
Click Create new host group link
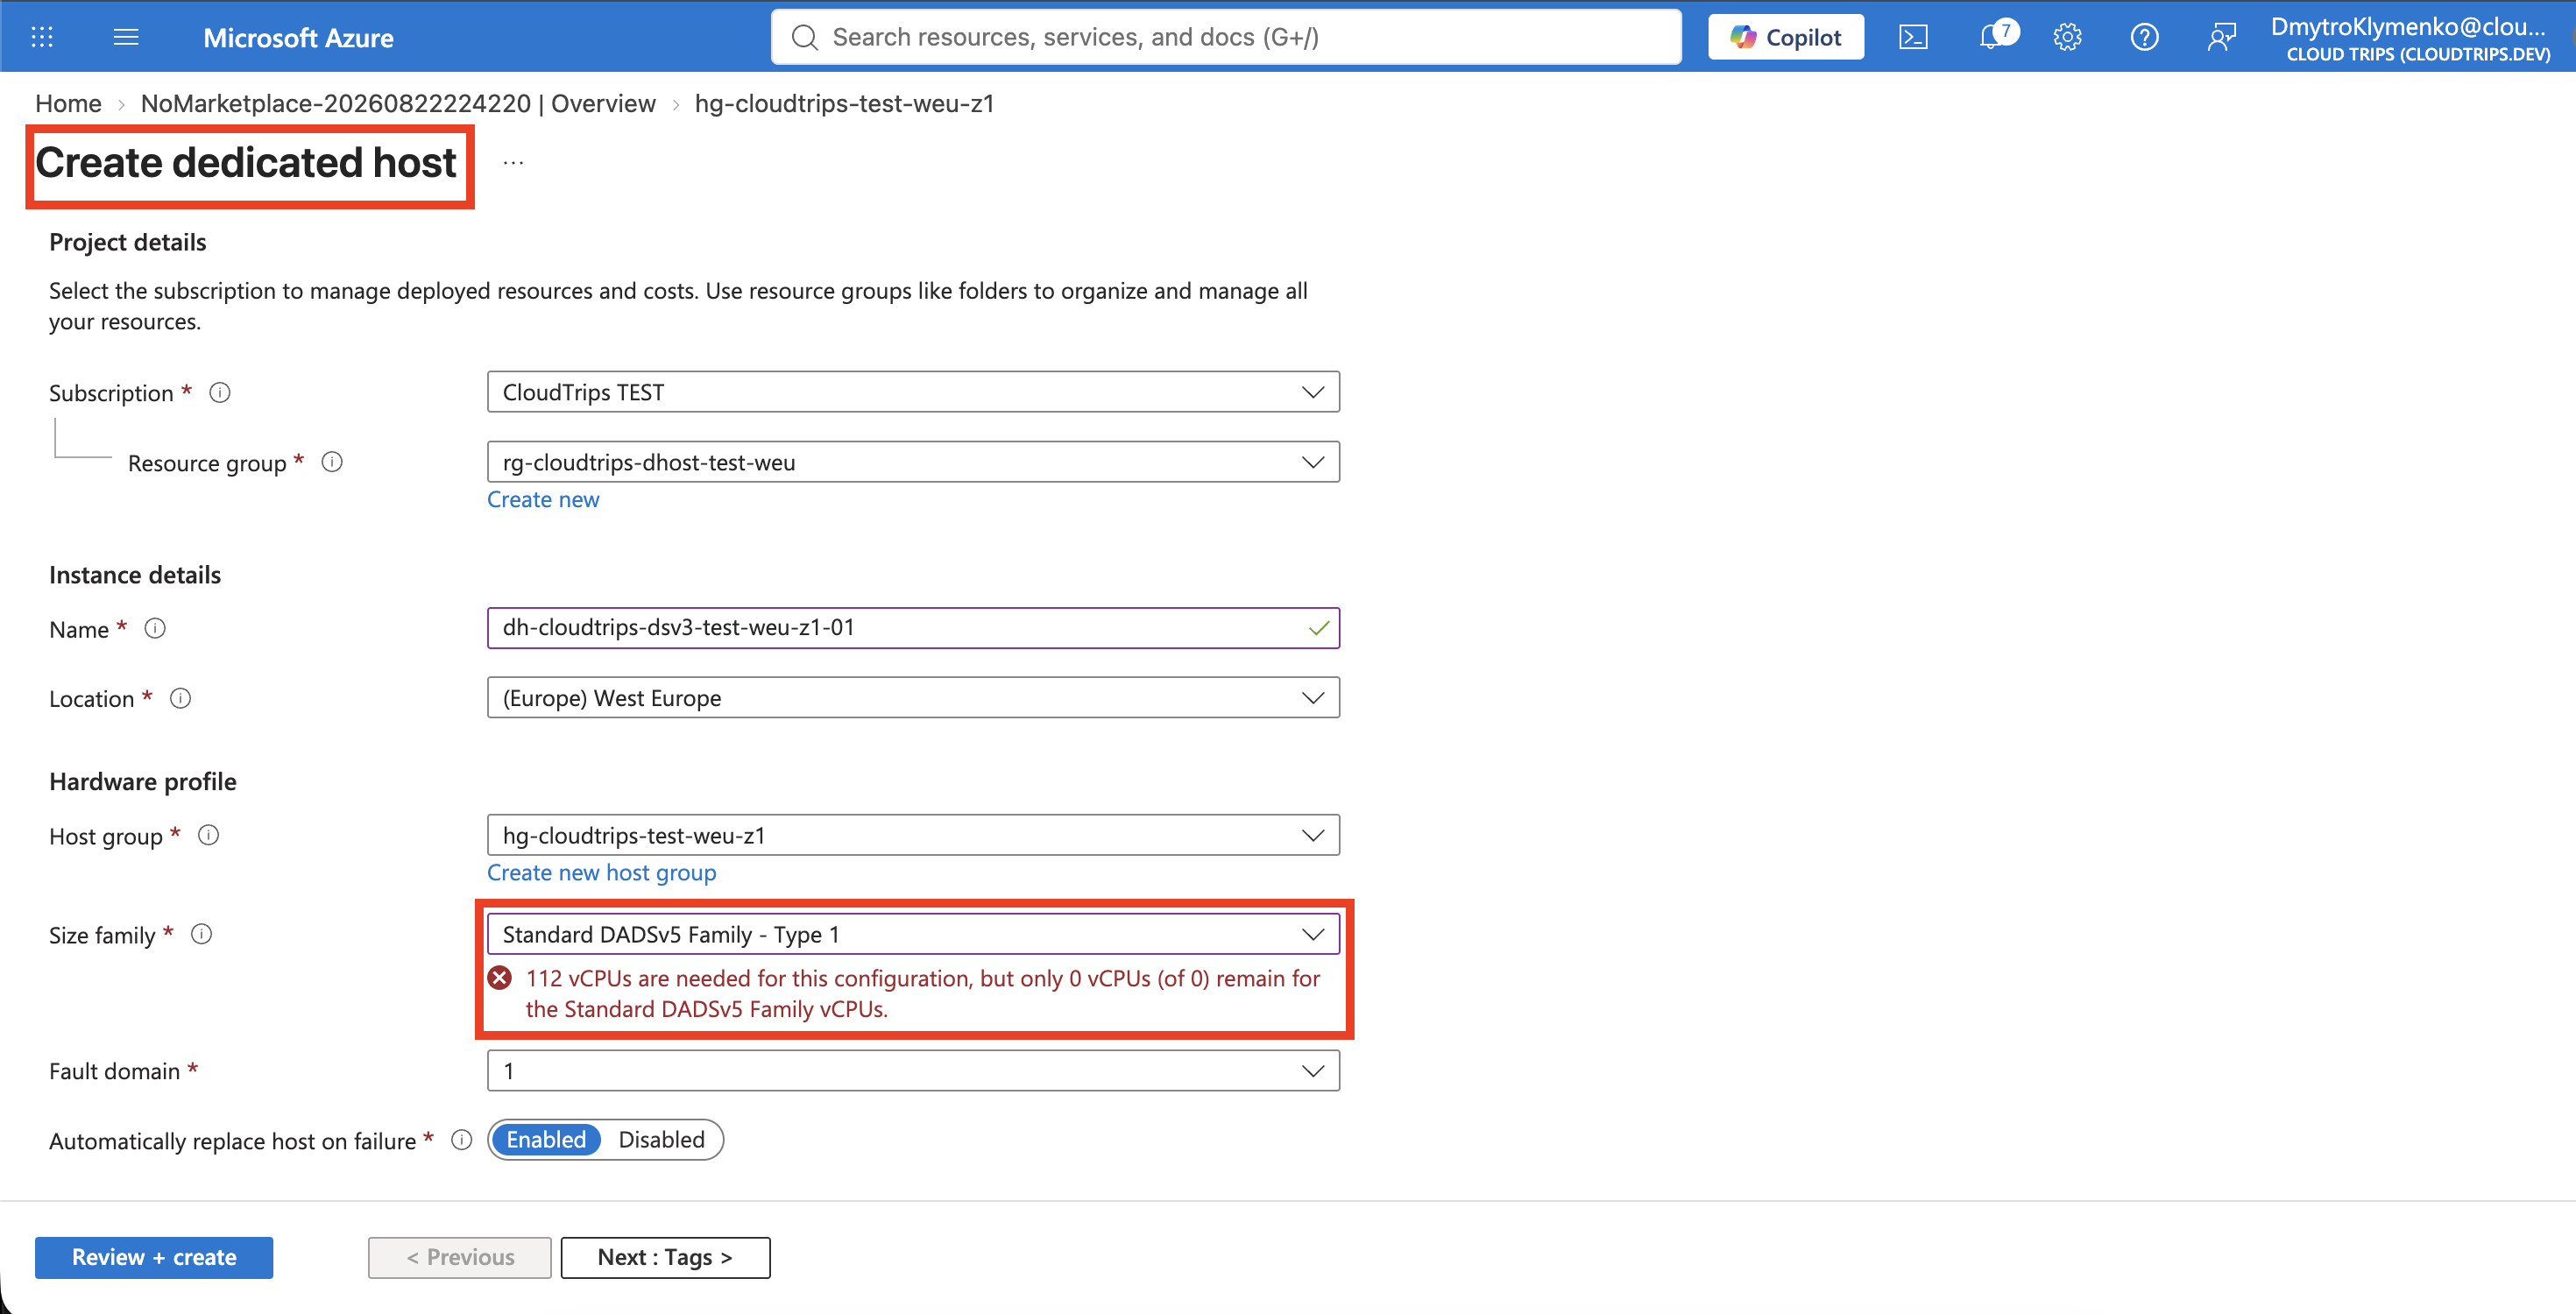(x=601, y=873)
